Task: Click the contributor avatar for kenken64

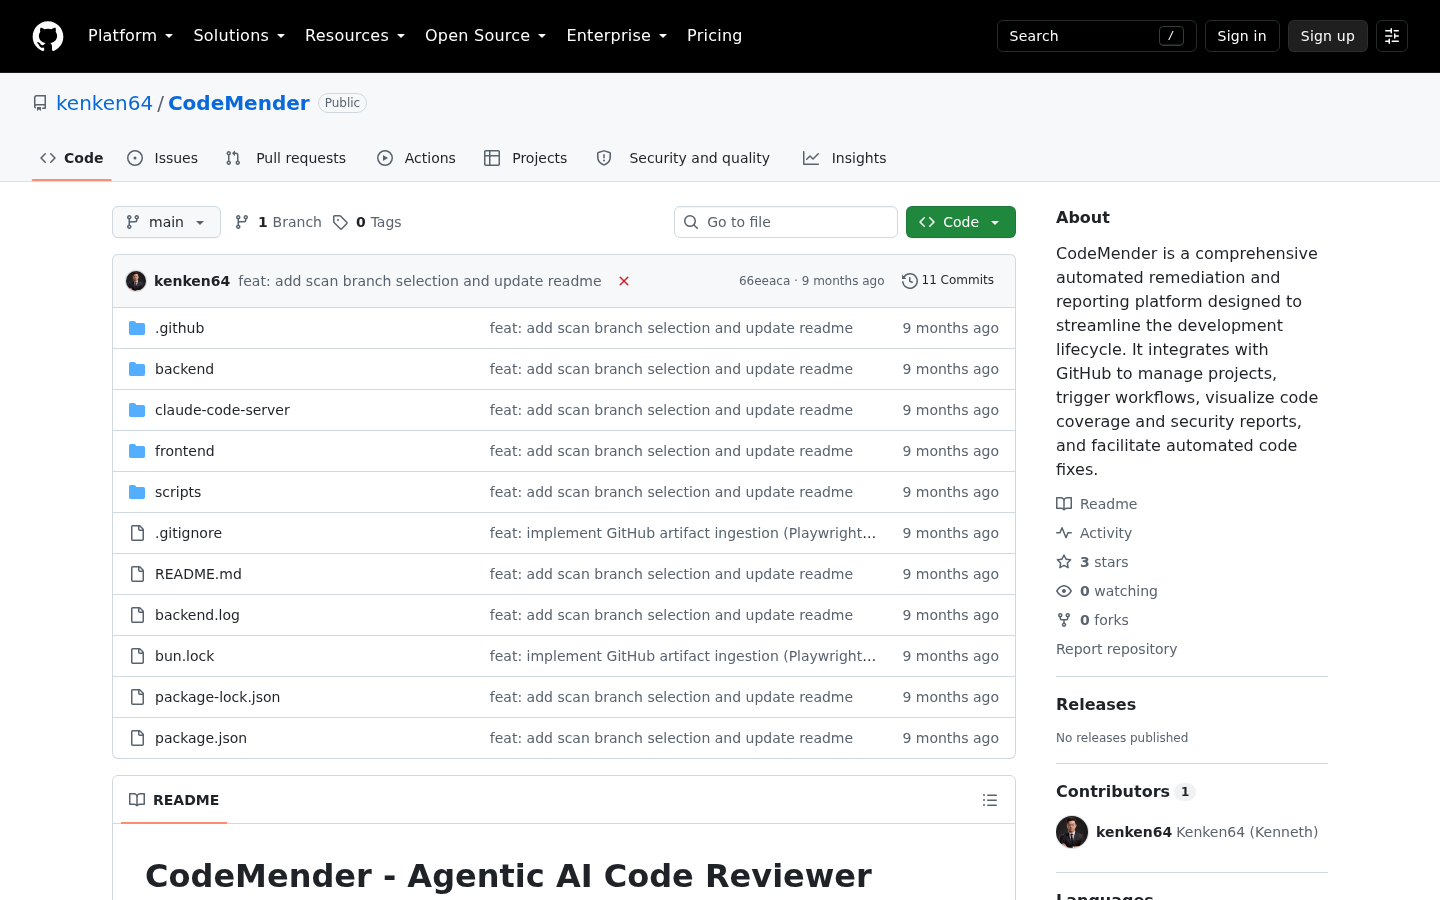Action: point(1072,832)
